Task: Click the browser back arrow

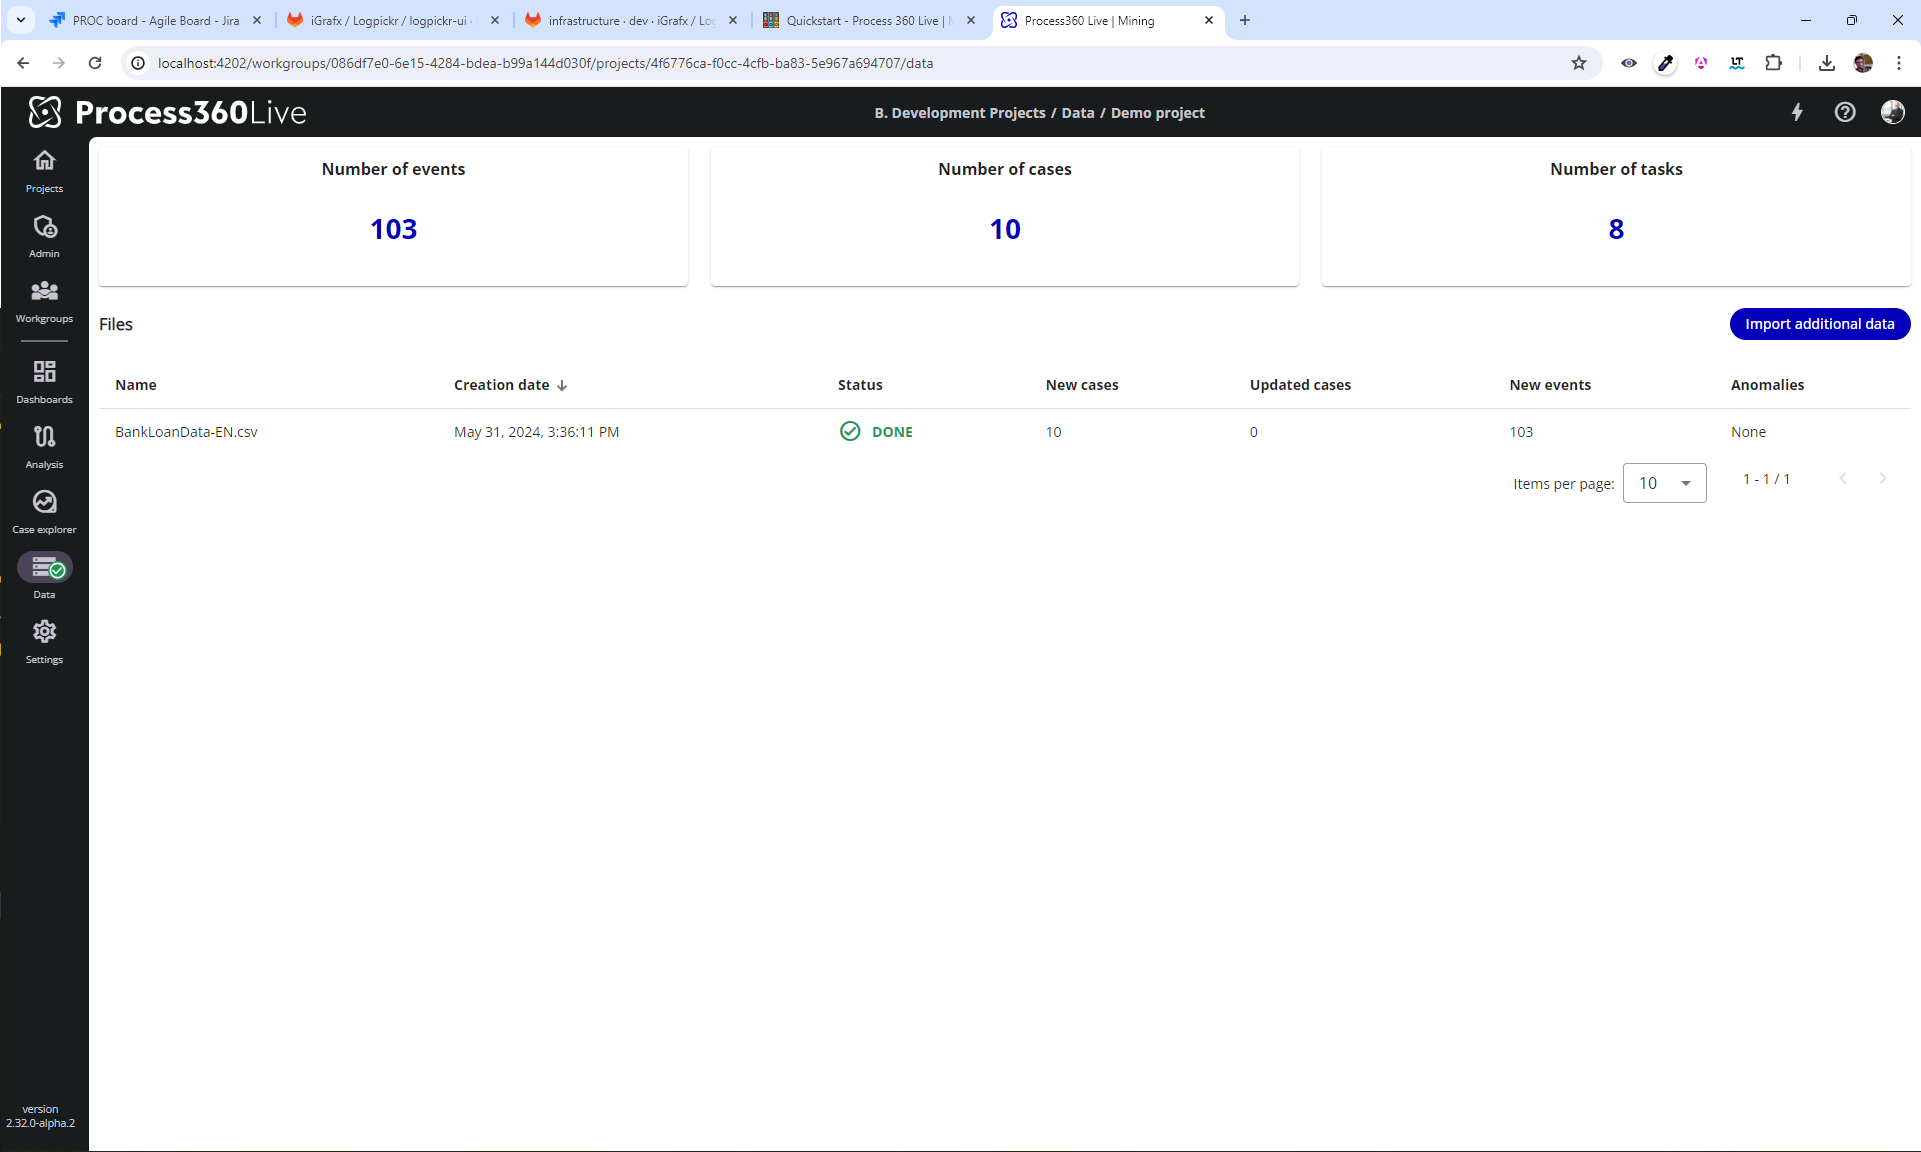Action: click(23, 63)
